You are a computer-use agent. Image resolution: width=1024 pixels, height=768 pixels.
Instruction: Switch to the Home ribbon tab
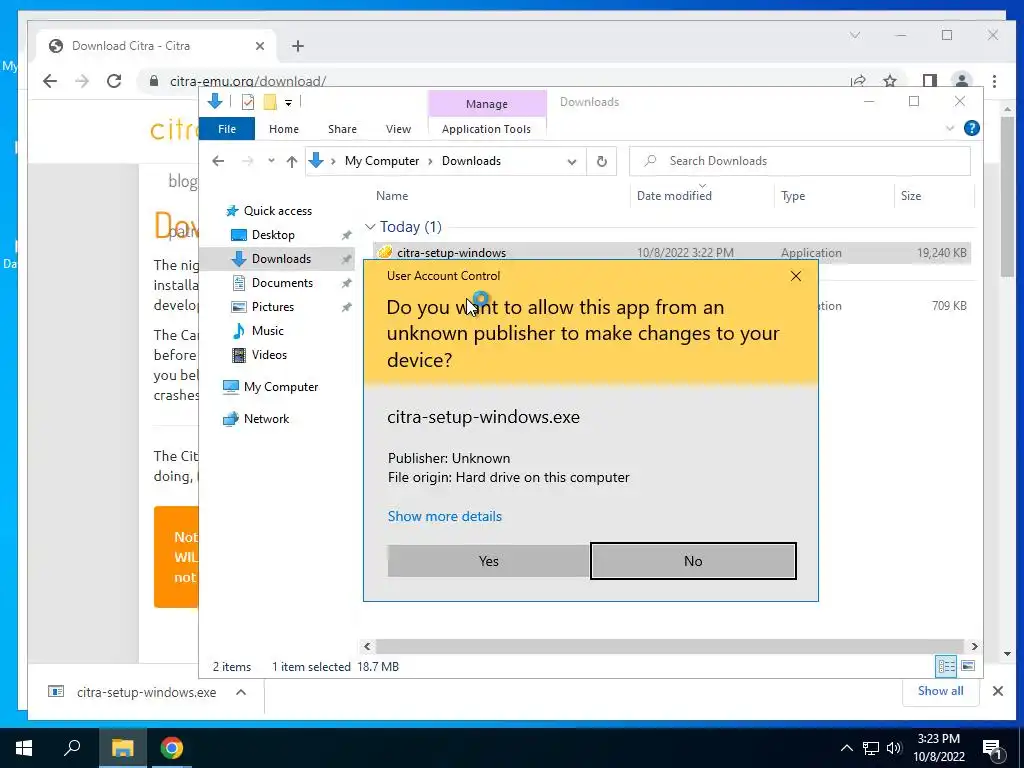coord(283,129)
